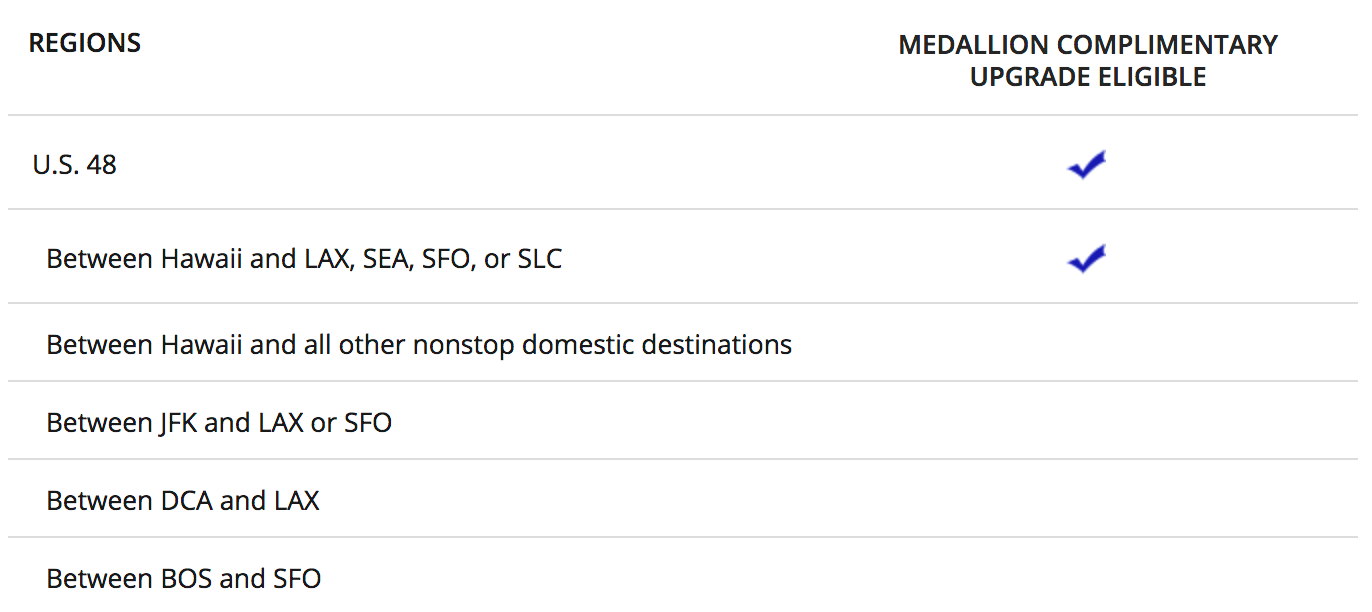Click the Between JFK and LAX or SFO row label
Image resolution: width=1372 pixels, height=612 pixels.
tap(219, 423)
